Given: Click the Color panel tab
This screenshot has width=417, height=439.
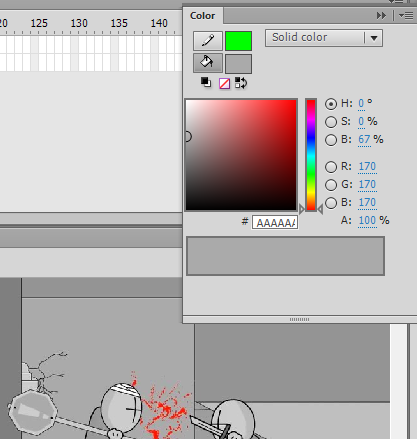Looking at the screenshot, I should point(203,16).
